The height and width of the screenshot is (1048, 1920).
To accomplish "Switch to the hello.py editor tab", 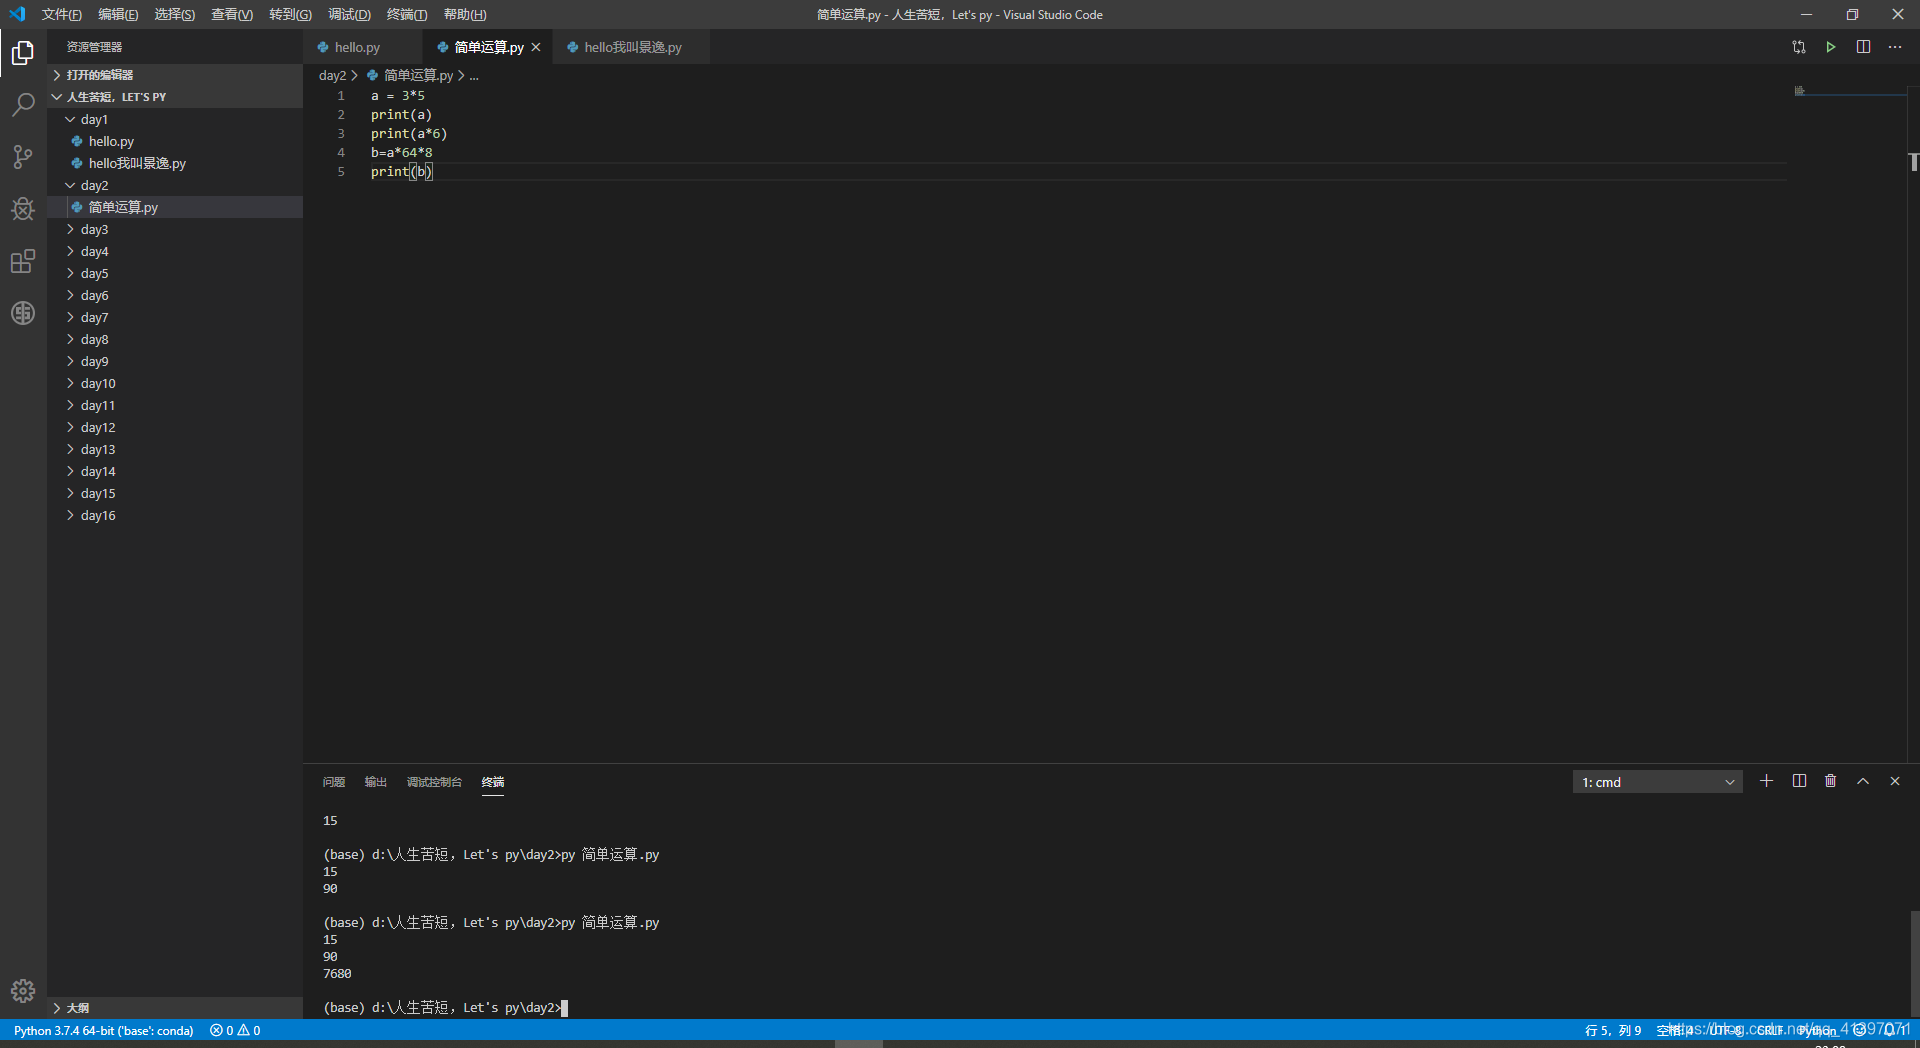I will pyautogui.click(x=362, y=47).
